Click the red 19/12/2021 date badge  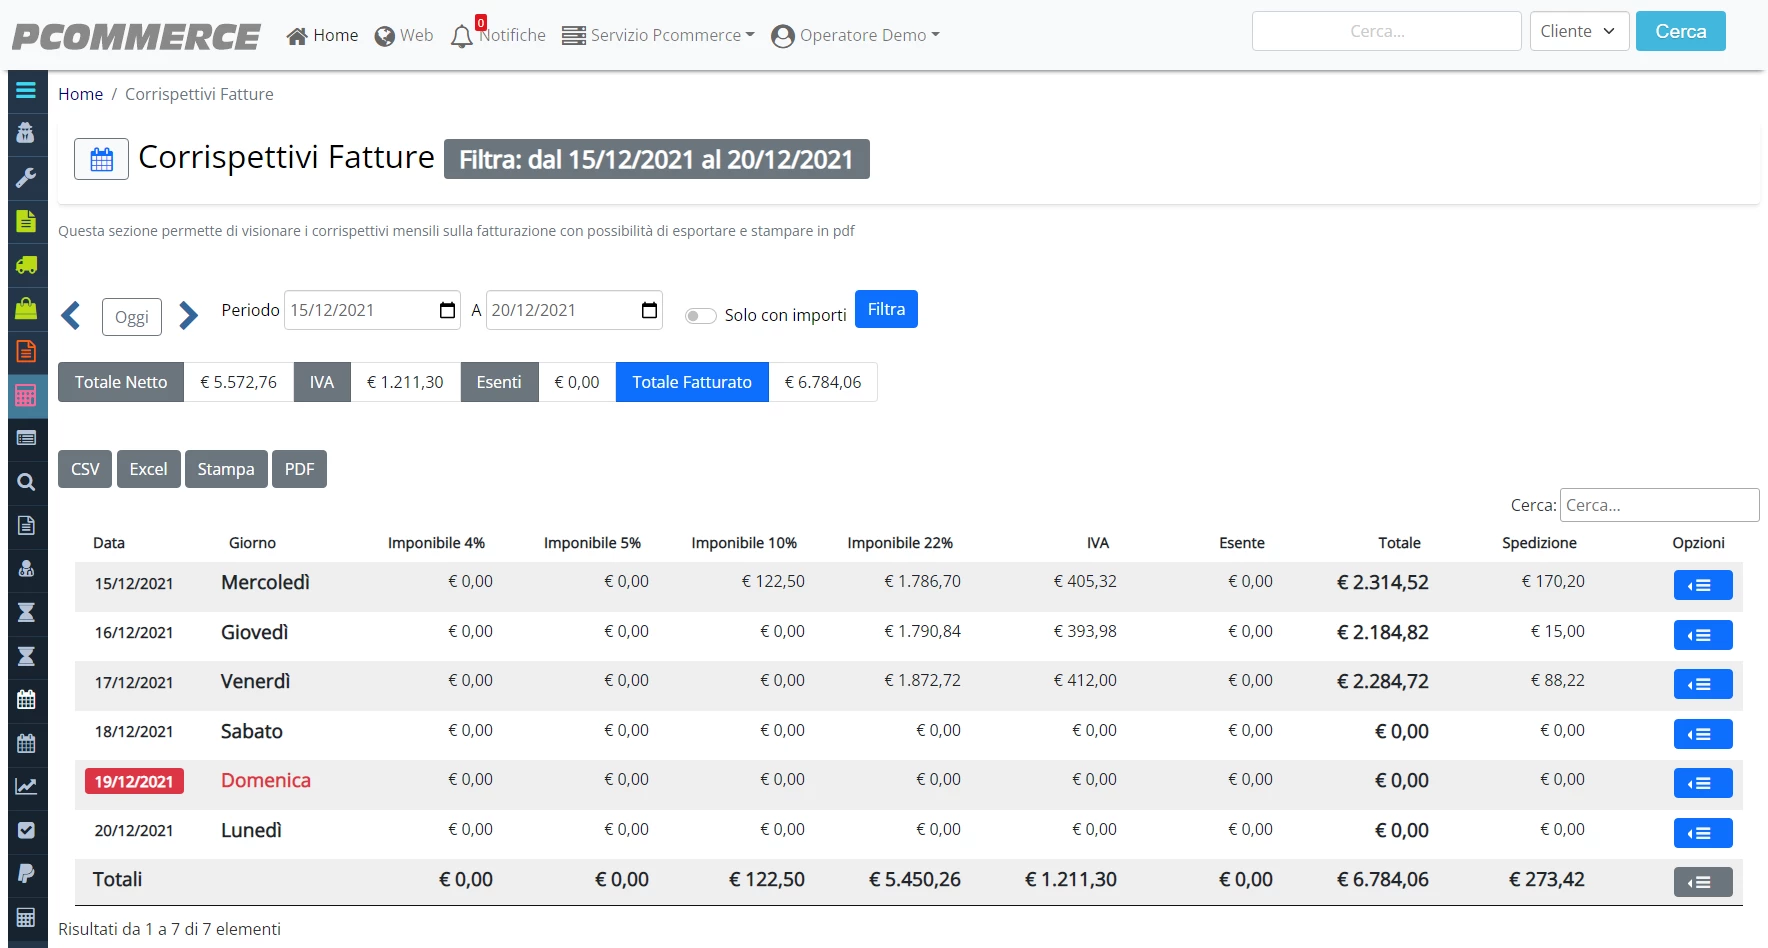[x=134, y=782]
